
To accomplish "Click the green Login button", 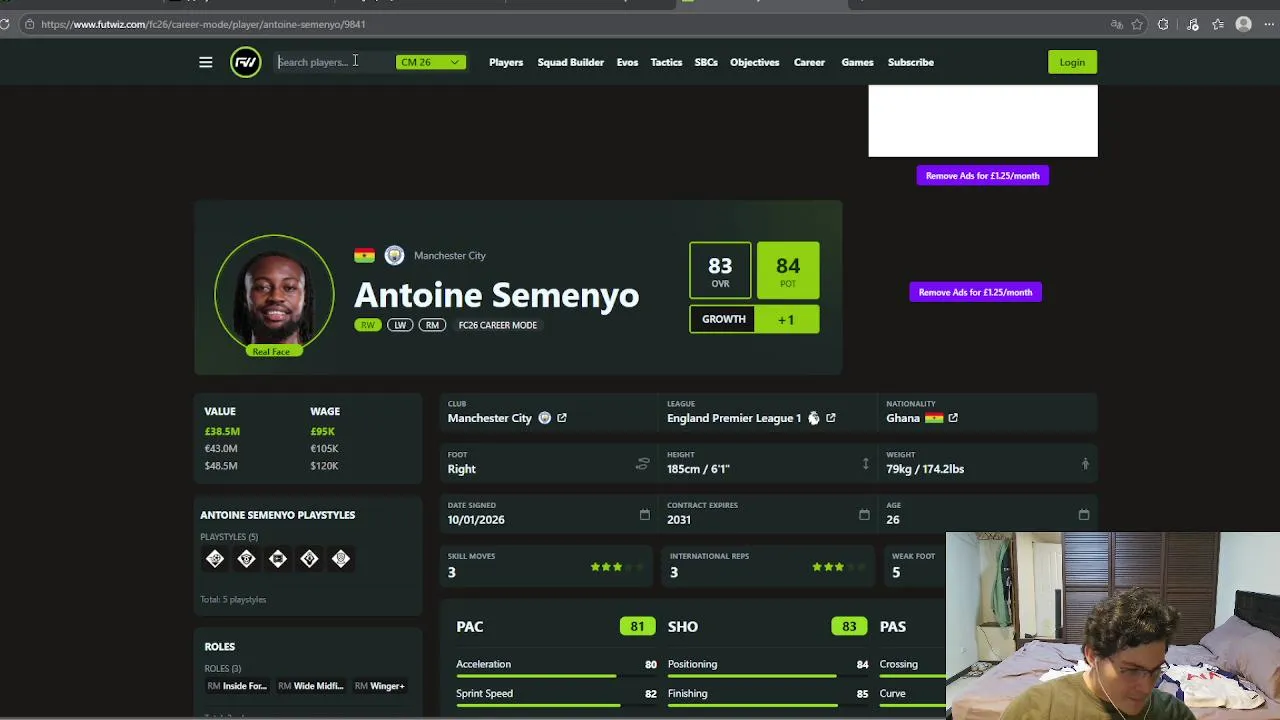I will [x=1072, y=62].
